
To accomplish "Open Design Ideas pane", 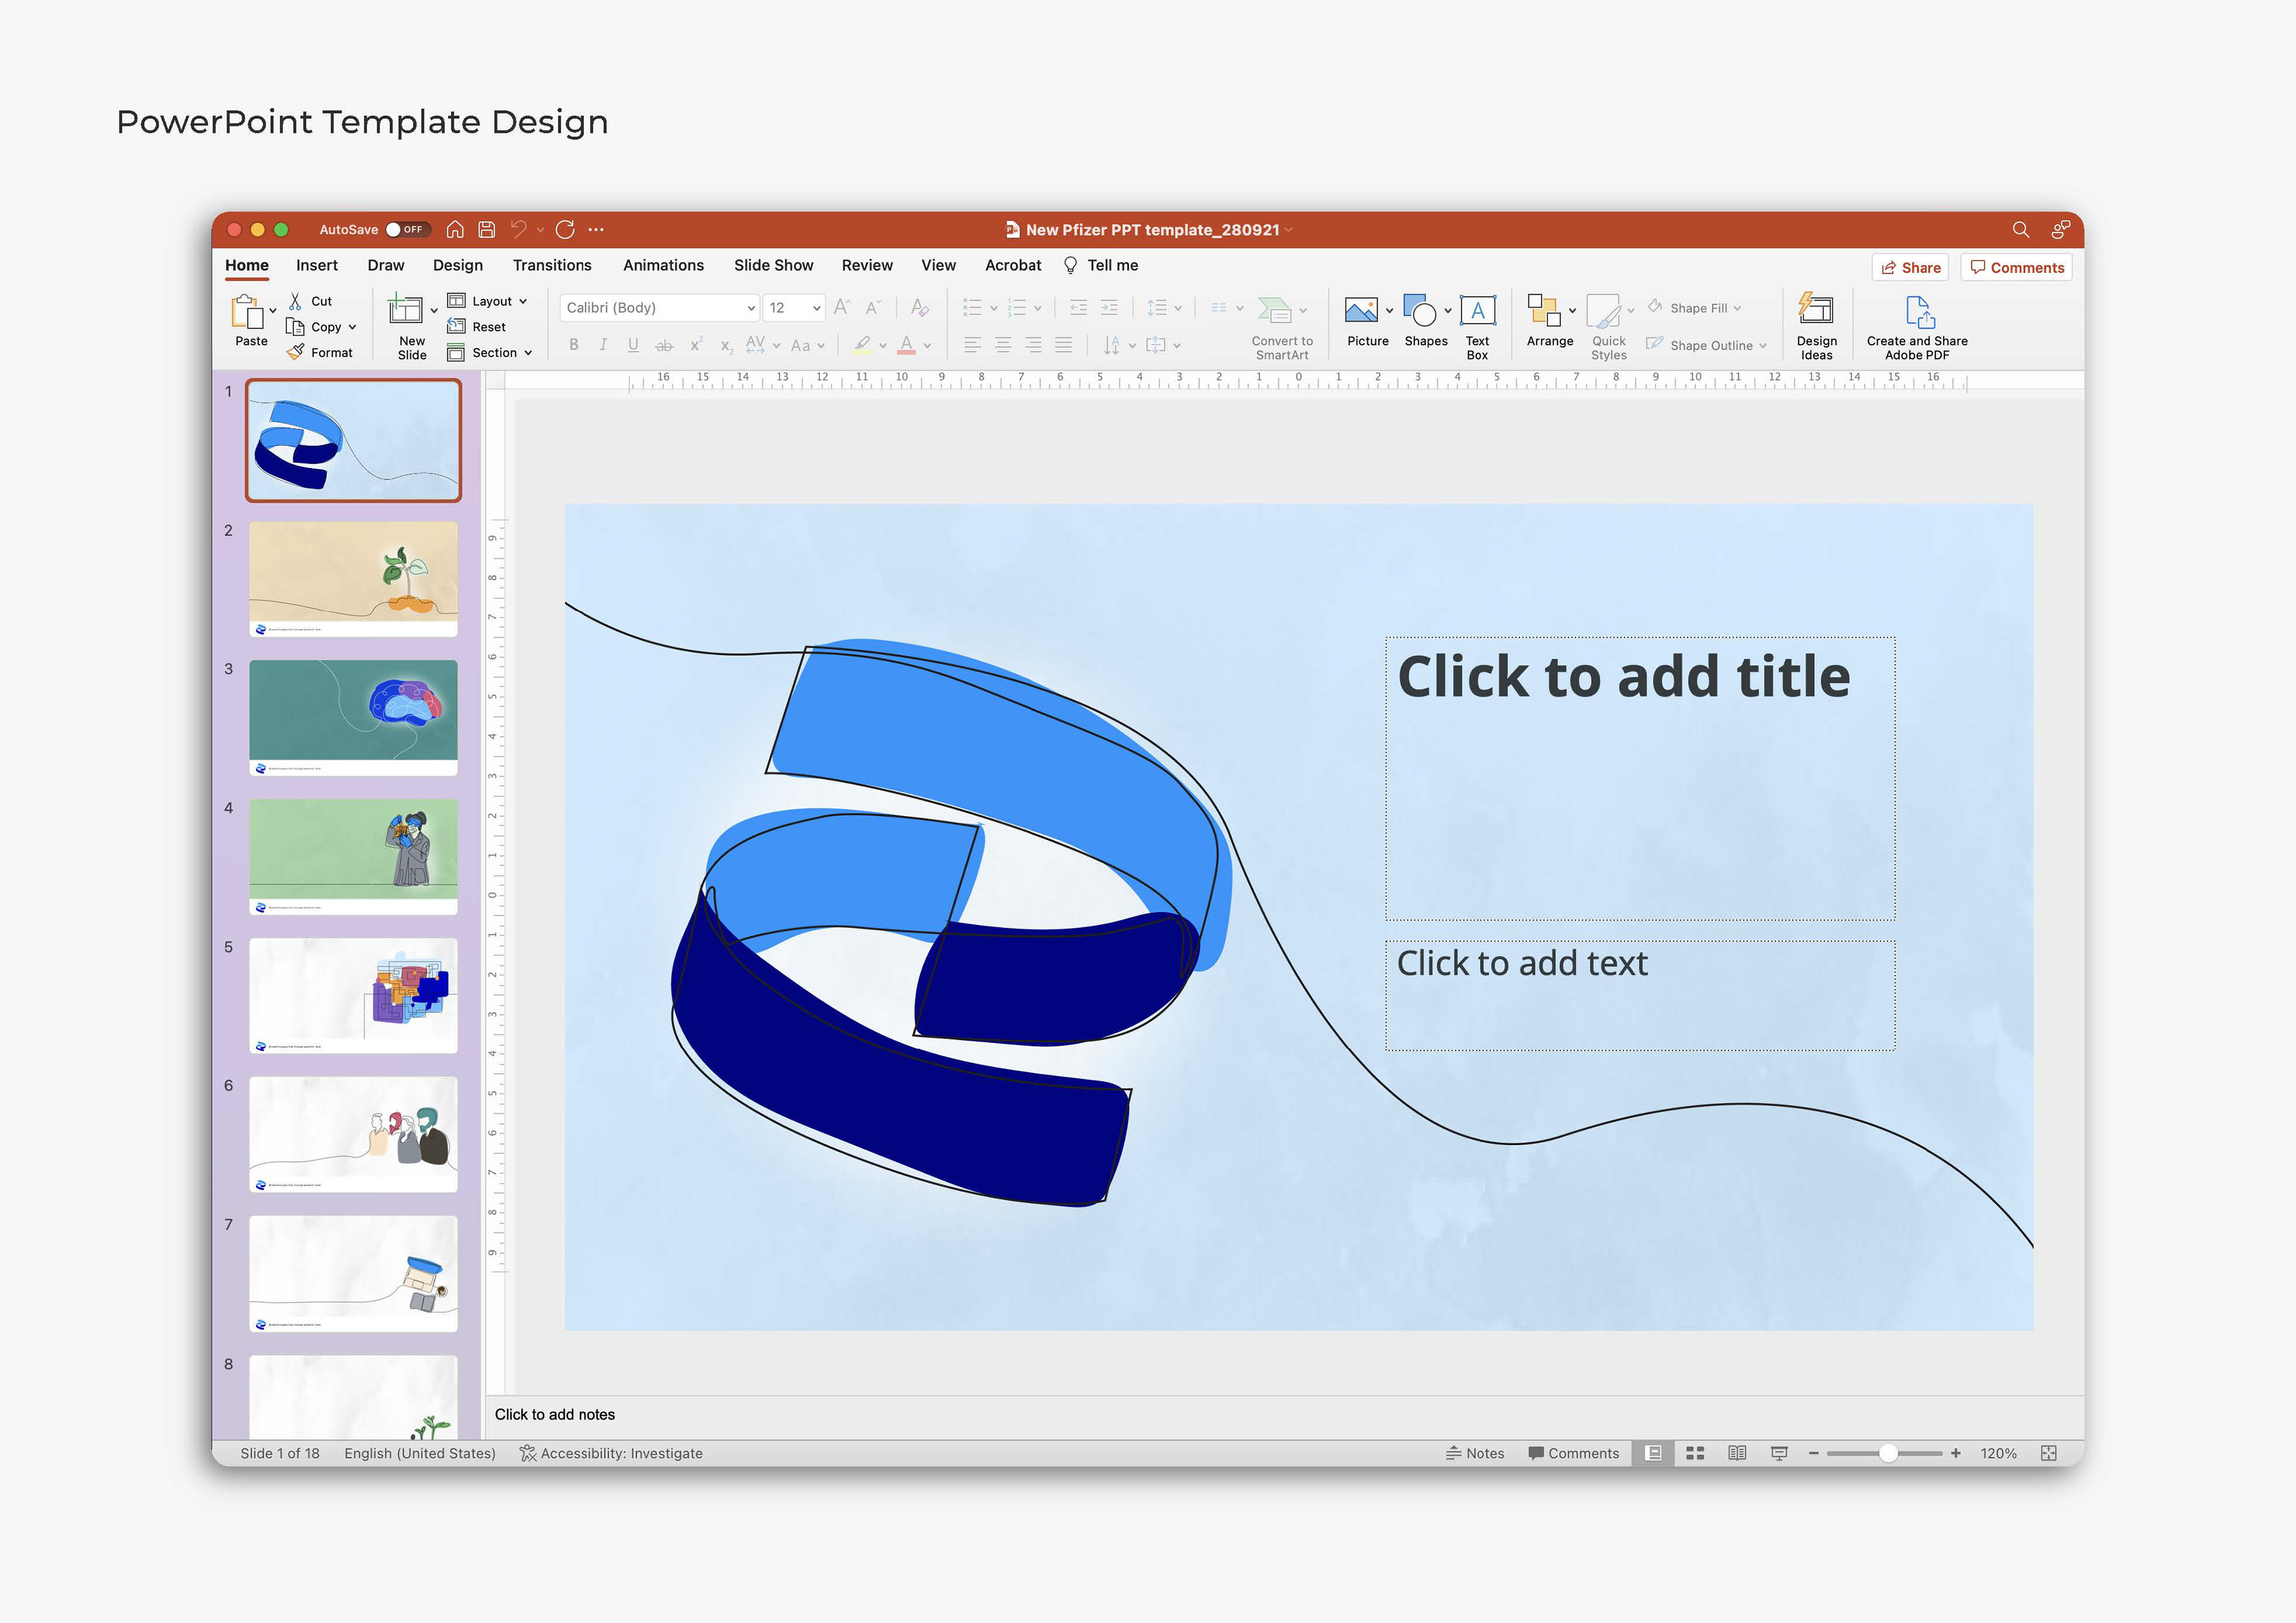I will (x=1816, y=326).
